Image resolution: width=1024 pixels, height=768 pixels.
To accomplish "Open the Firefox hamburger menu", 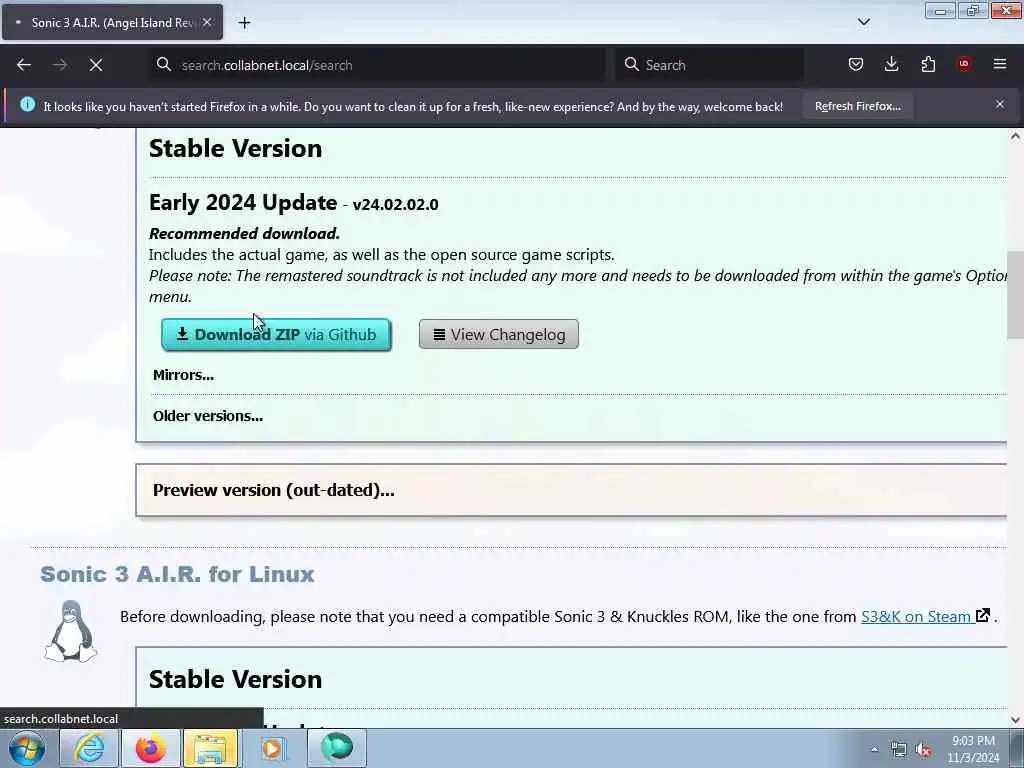I will 1000,64.
